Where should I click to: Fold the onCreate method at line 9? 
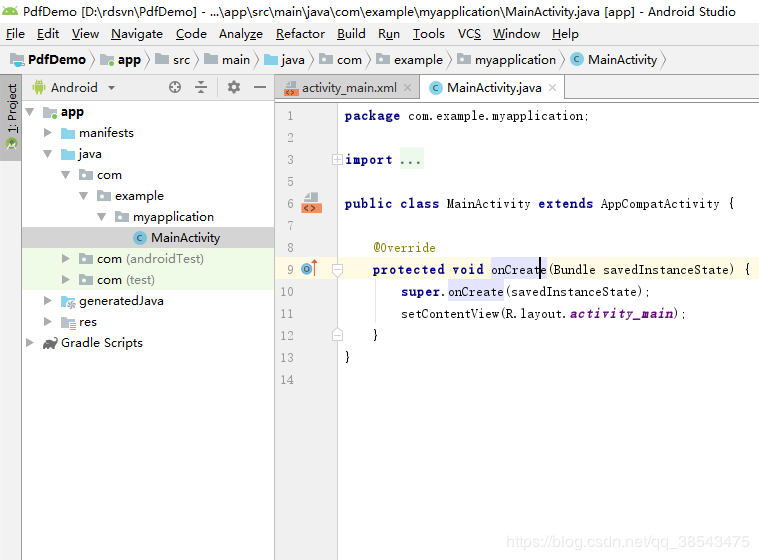tap(337, 270)
